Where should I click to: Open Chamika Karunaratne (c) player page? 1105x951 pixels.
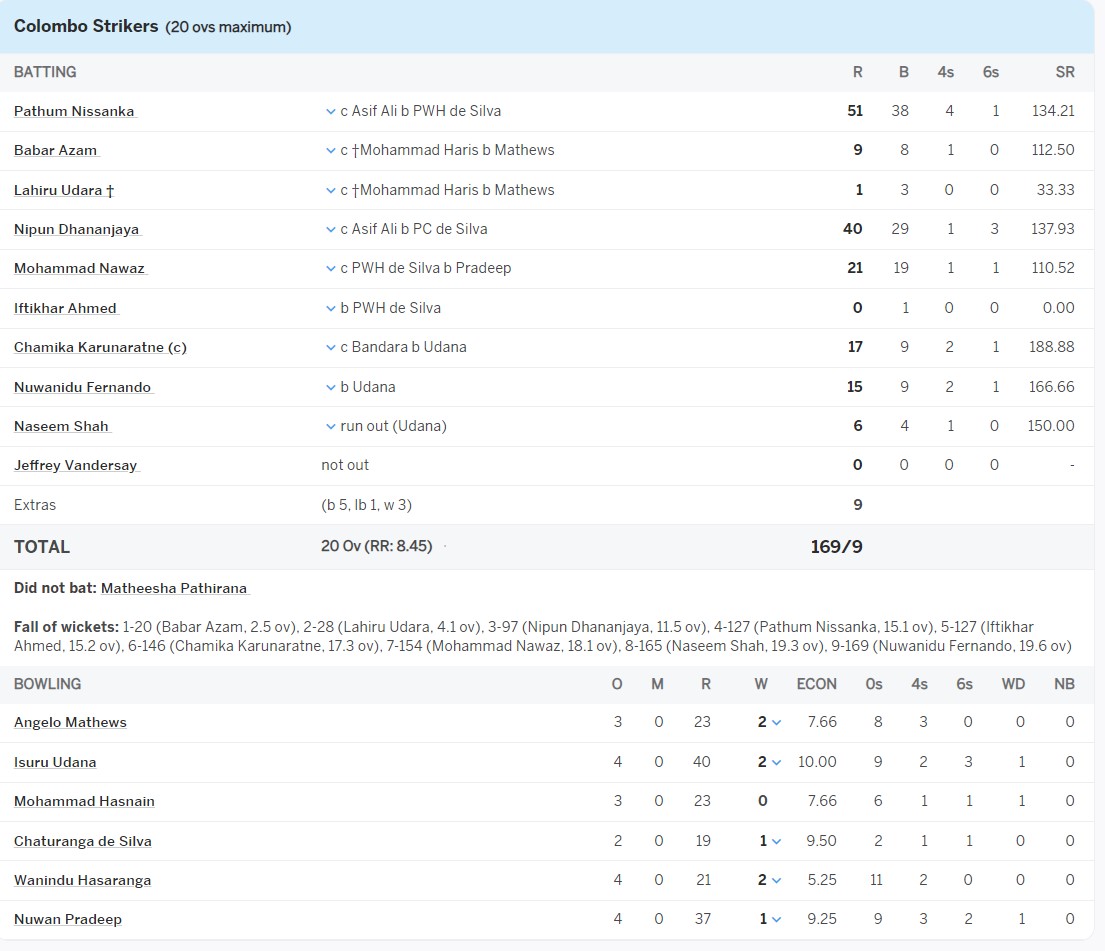coord(100,347)
